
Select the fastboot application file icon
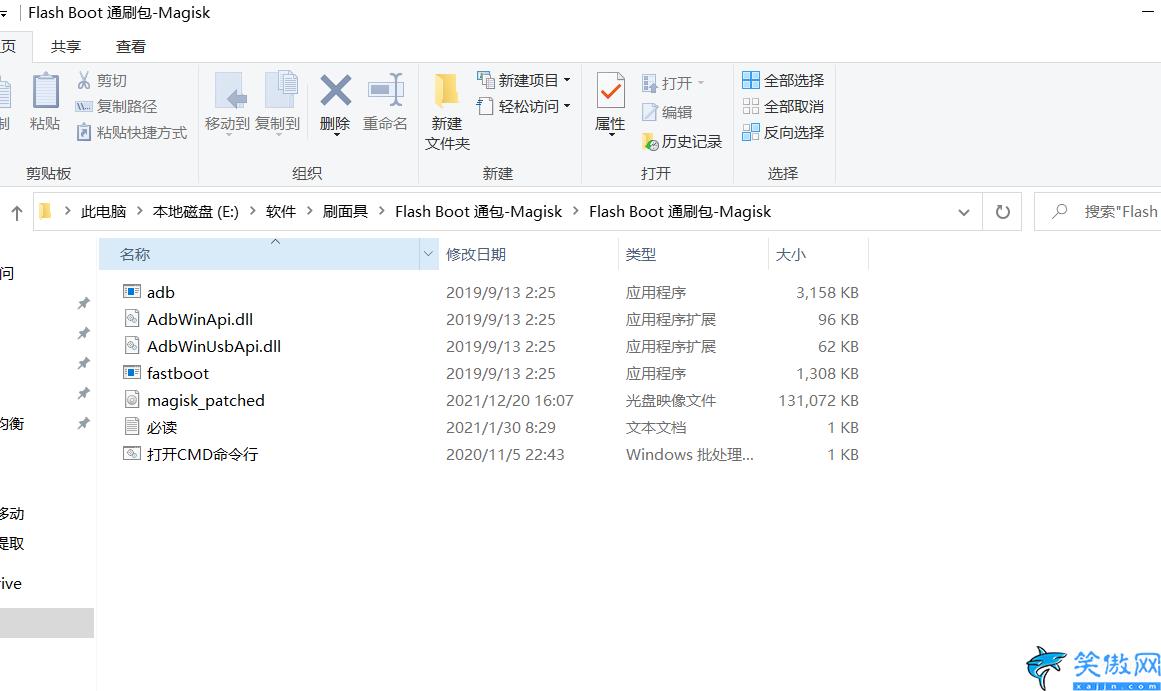click(132, 373)
